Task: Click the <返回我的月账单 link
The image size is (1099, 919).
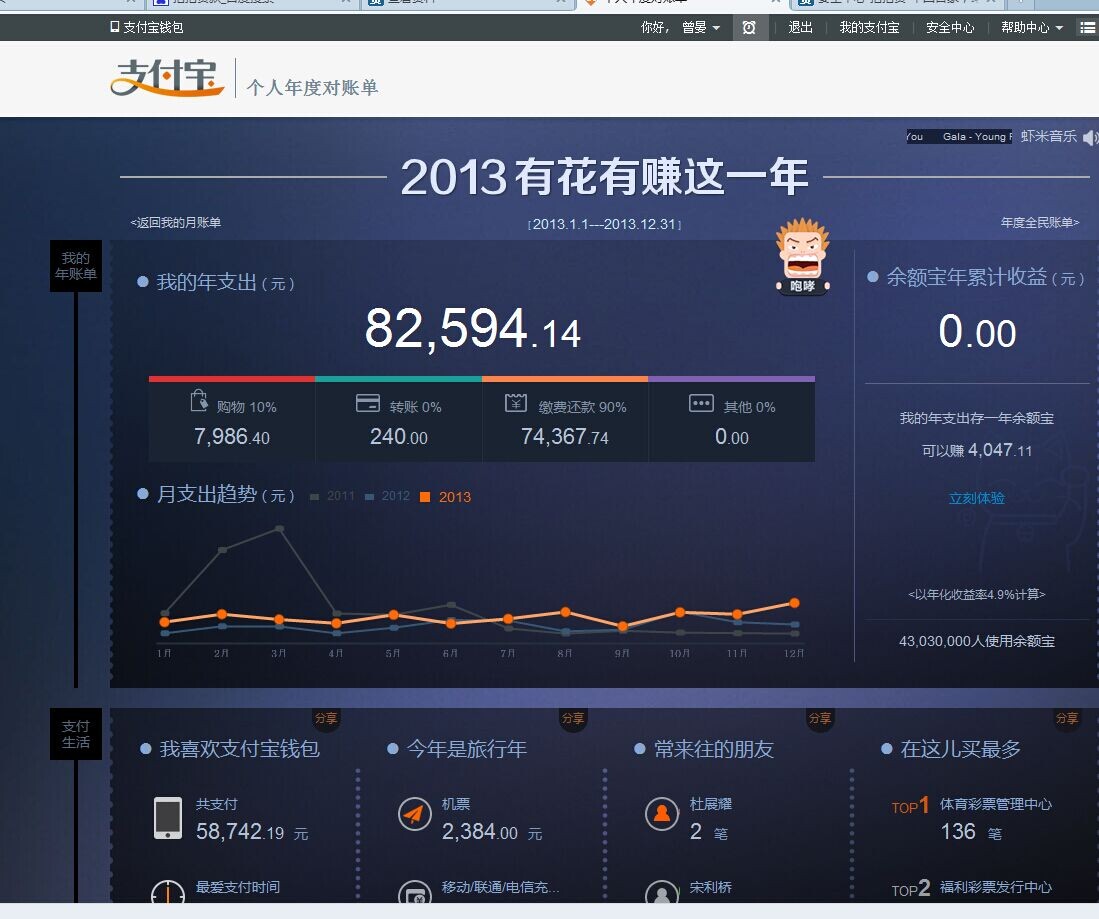Action: click(x=175, y=222)
